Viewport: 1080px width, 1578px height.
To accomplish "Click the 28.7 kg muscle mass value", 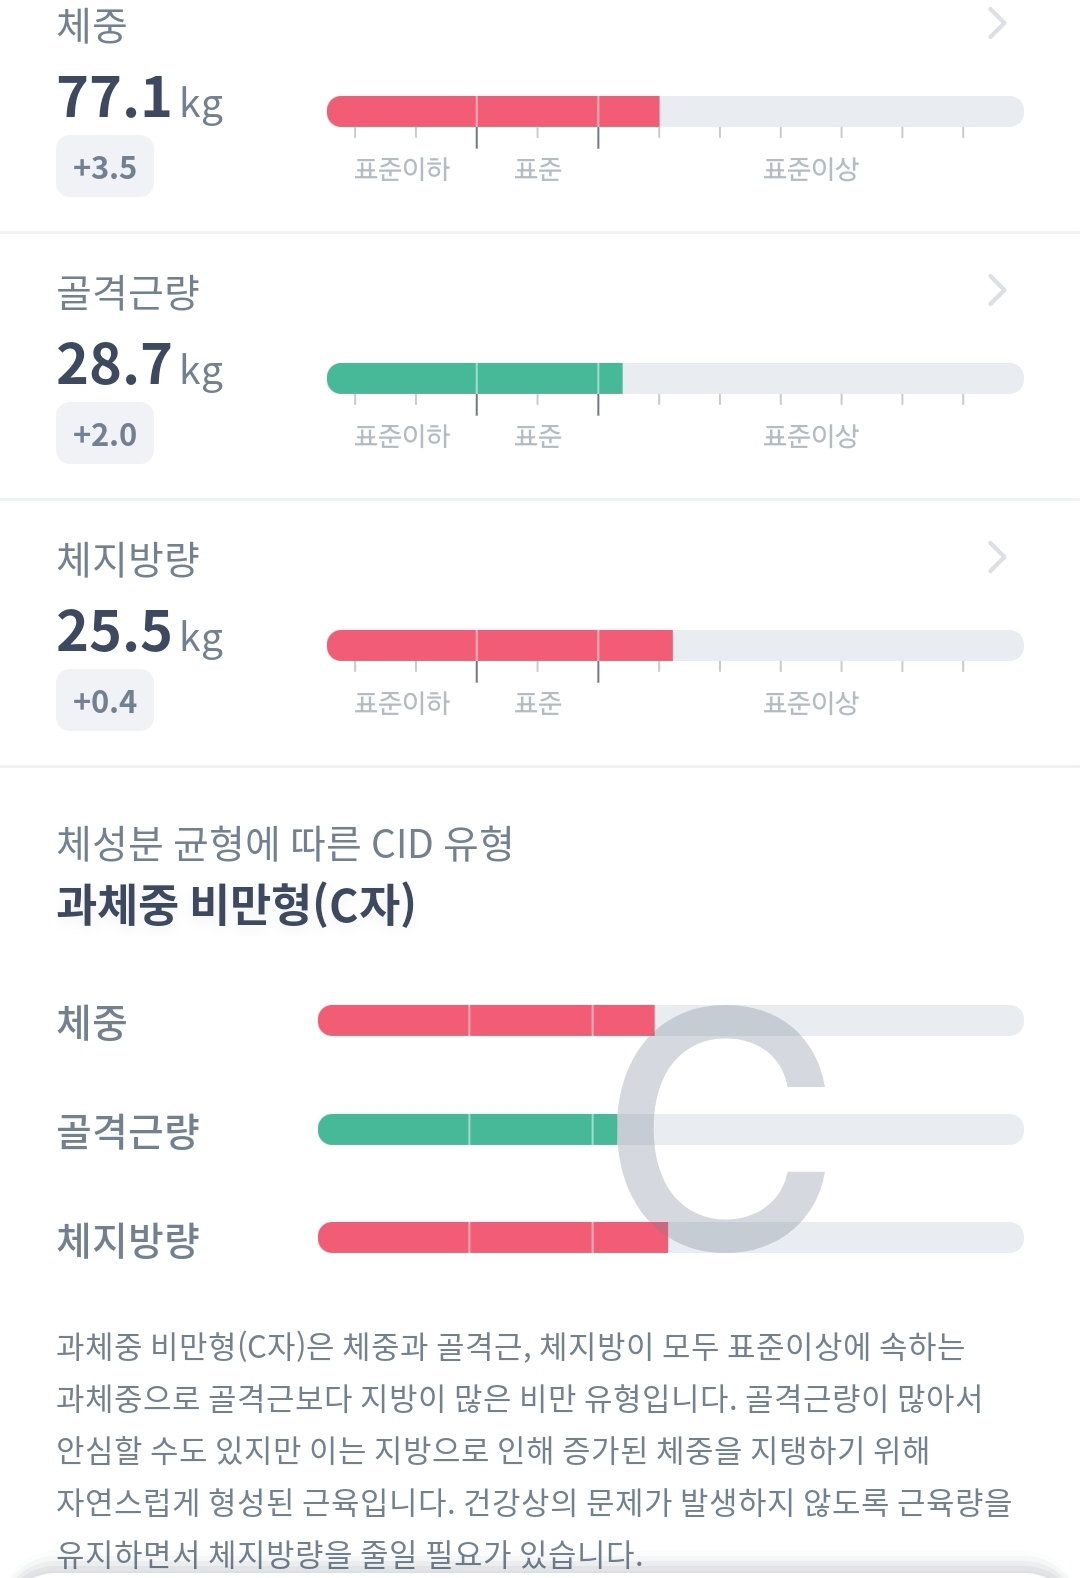I will [x=140, y=365].
